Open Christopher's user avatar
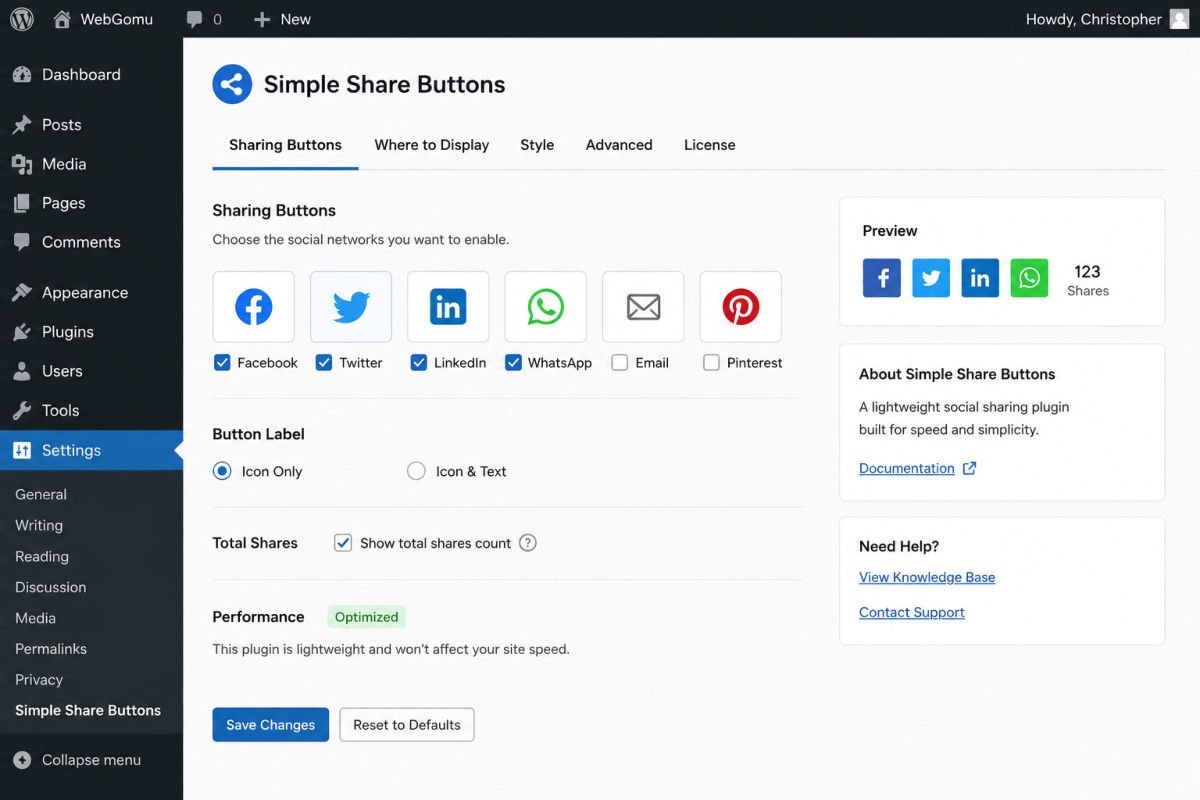Image resolution: width=1200 pixels, height=800 pixels. click(1180, 19)
